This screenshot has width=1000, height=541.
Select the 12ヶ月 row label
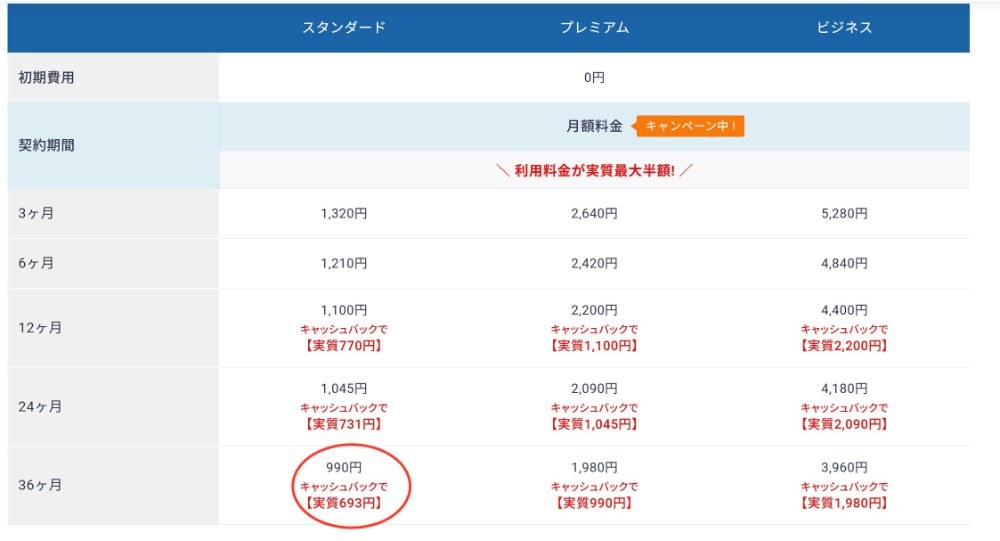[40, 327]
